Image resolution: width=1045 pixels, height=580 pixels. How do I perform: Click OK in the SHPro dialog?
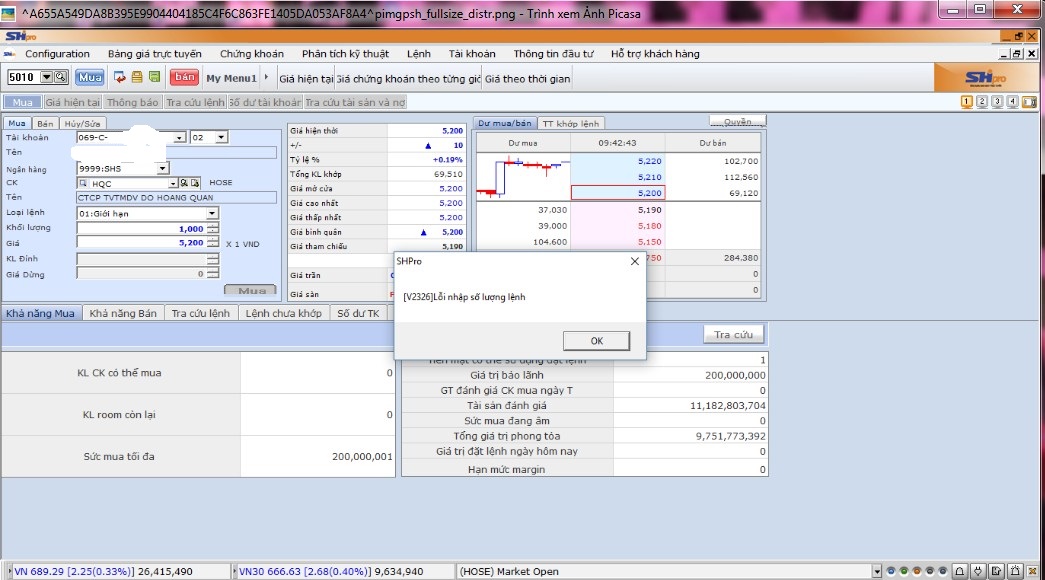596,341
